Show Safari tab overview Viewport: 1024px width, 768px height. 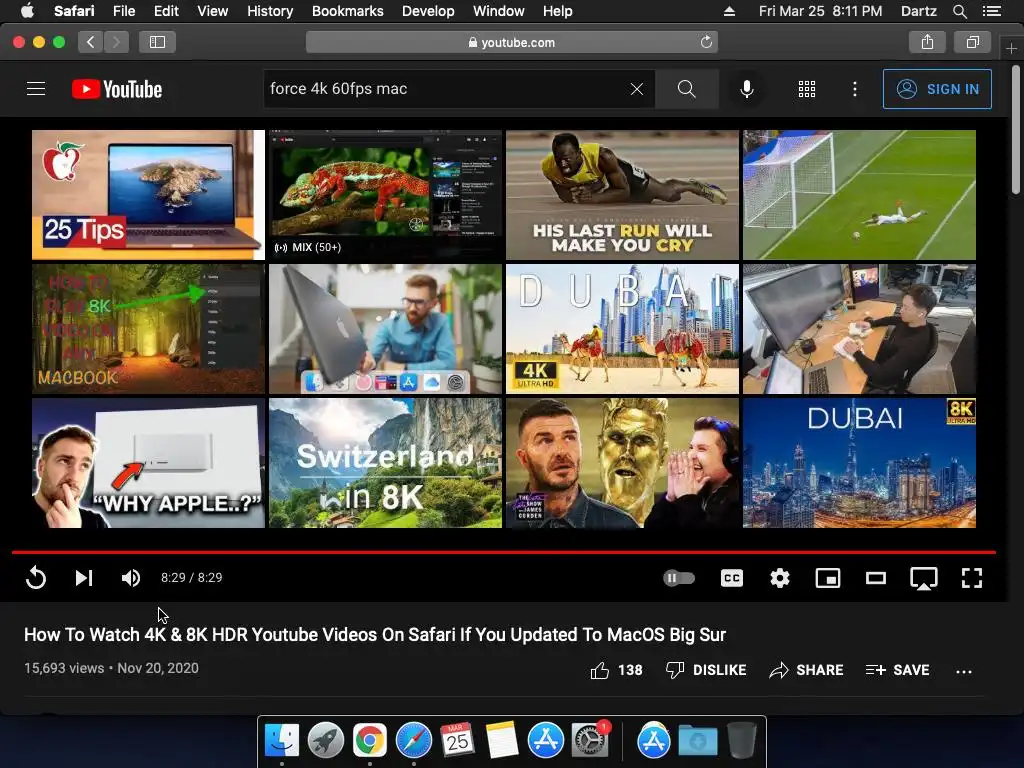(972, 42)
